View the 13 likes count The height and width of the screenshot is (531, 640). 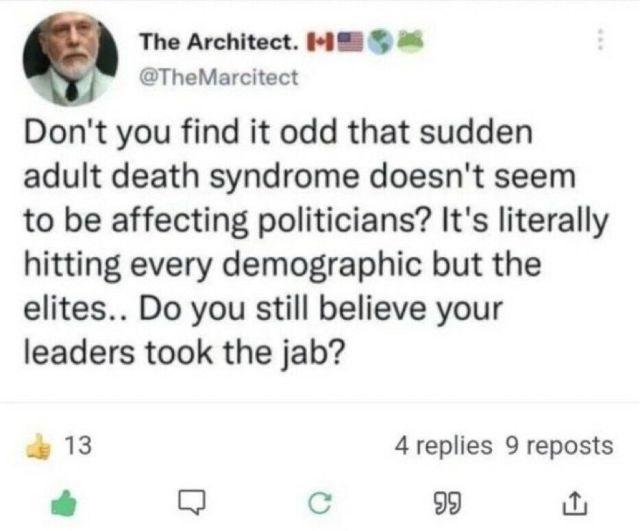[x=79, y=445]
